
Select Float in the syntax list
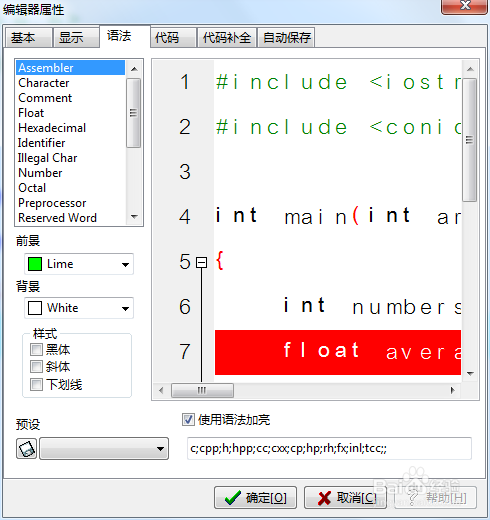[x=71, y=113]
